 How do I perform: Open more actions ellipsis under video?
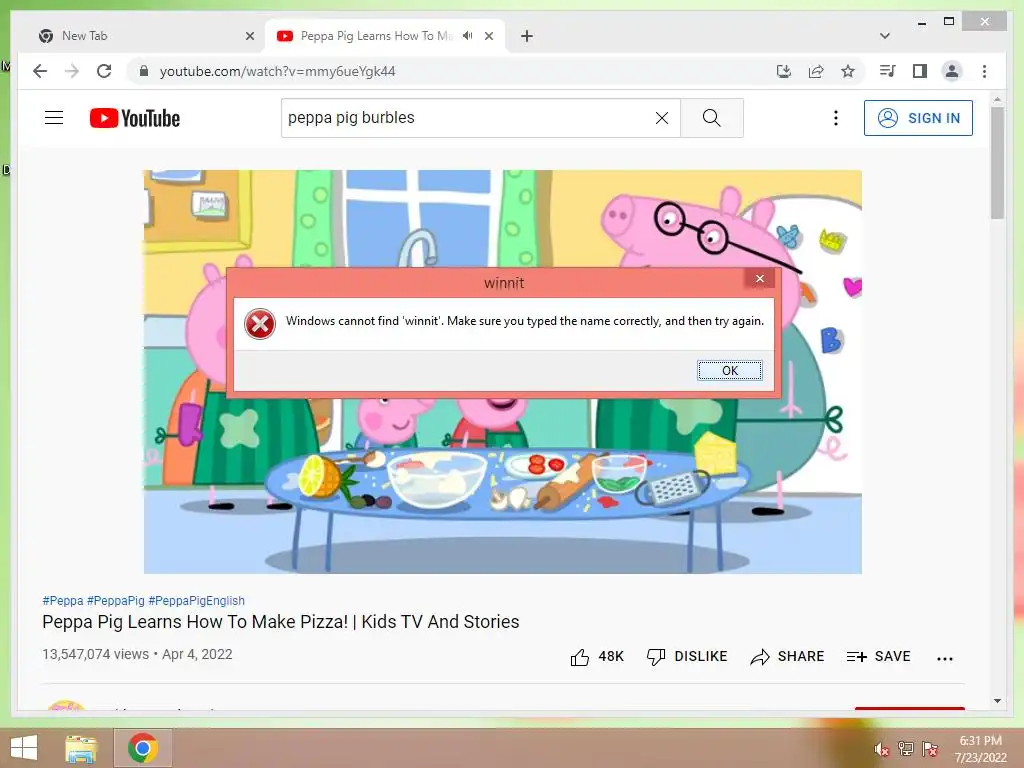click(944, 658)
